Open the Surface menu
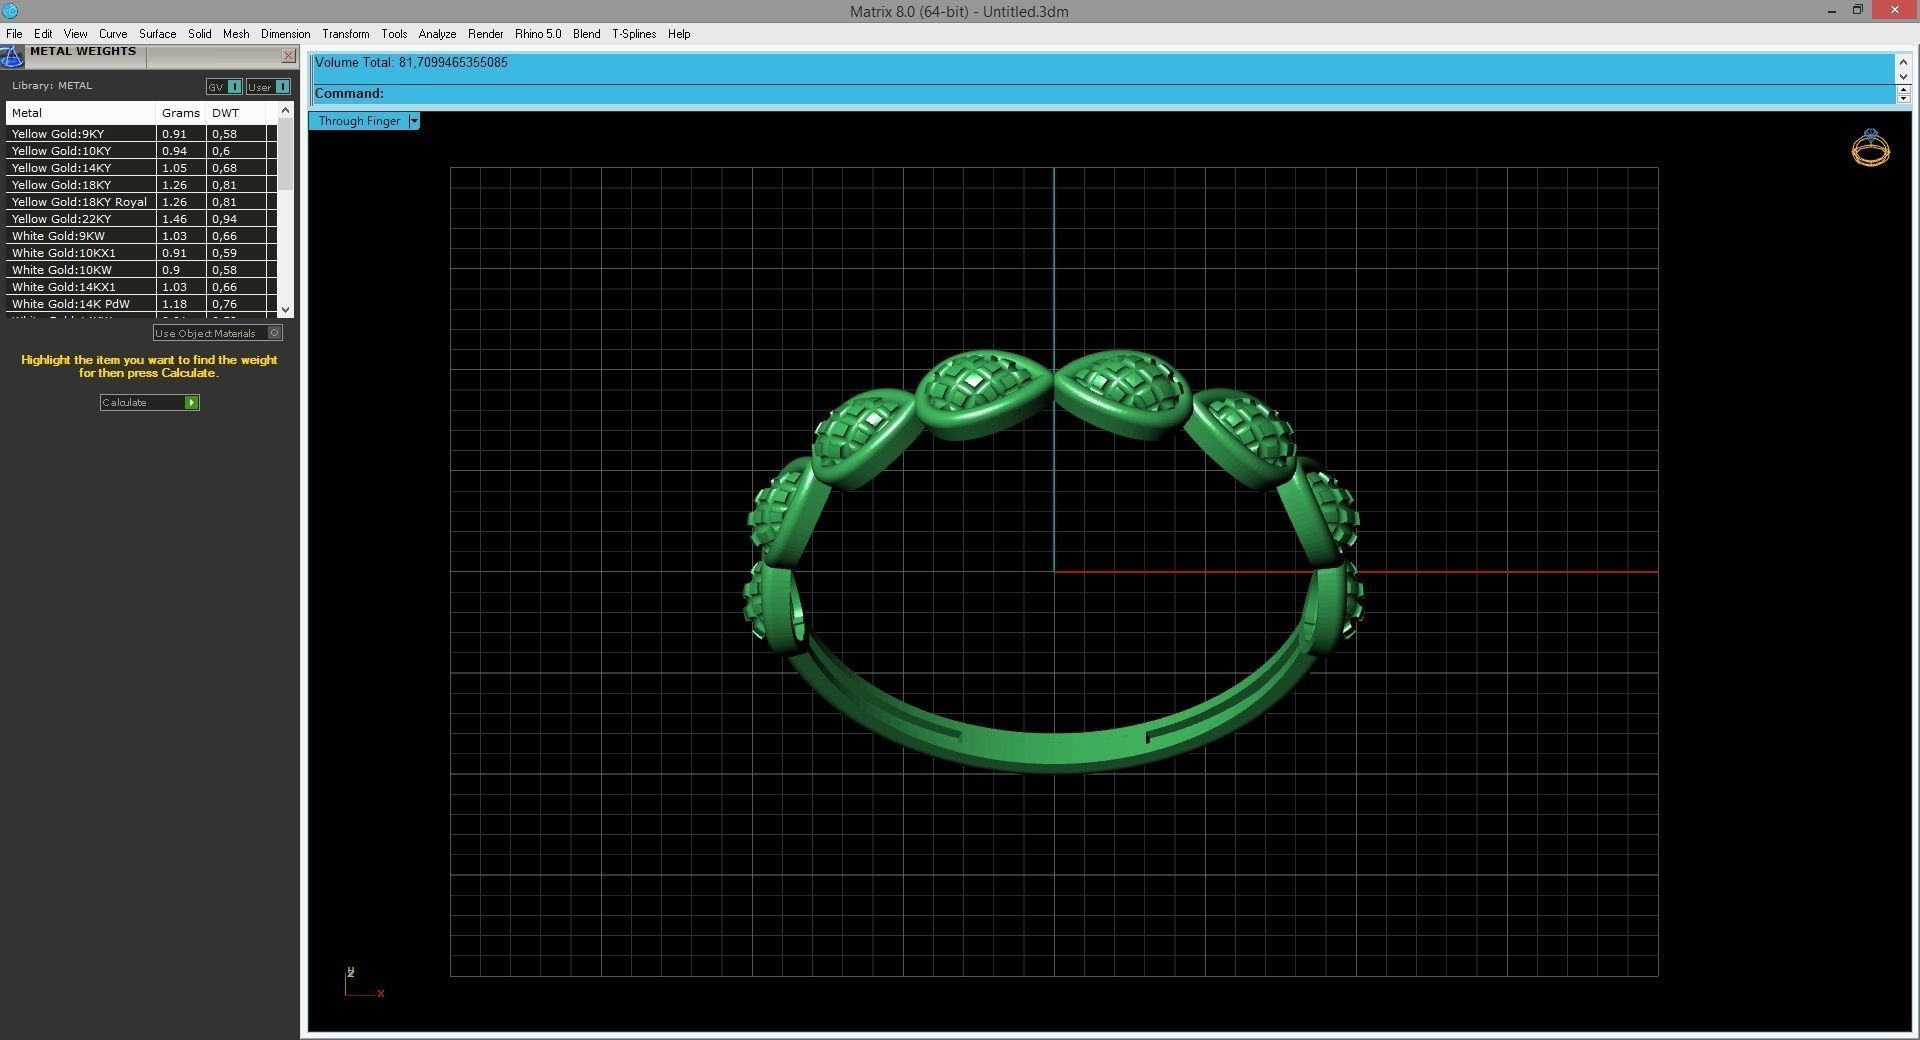 [x=157, y=34]
